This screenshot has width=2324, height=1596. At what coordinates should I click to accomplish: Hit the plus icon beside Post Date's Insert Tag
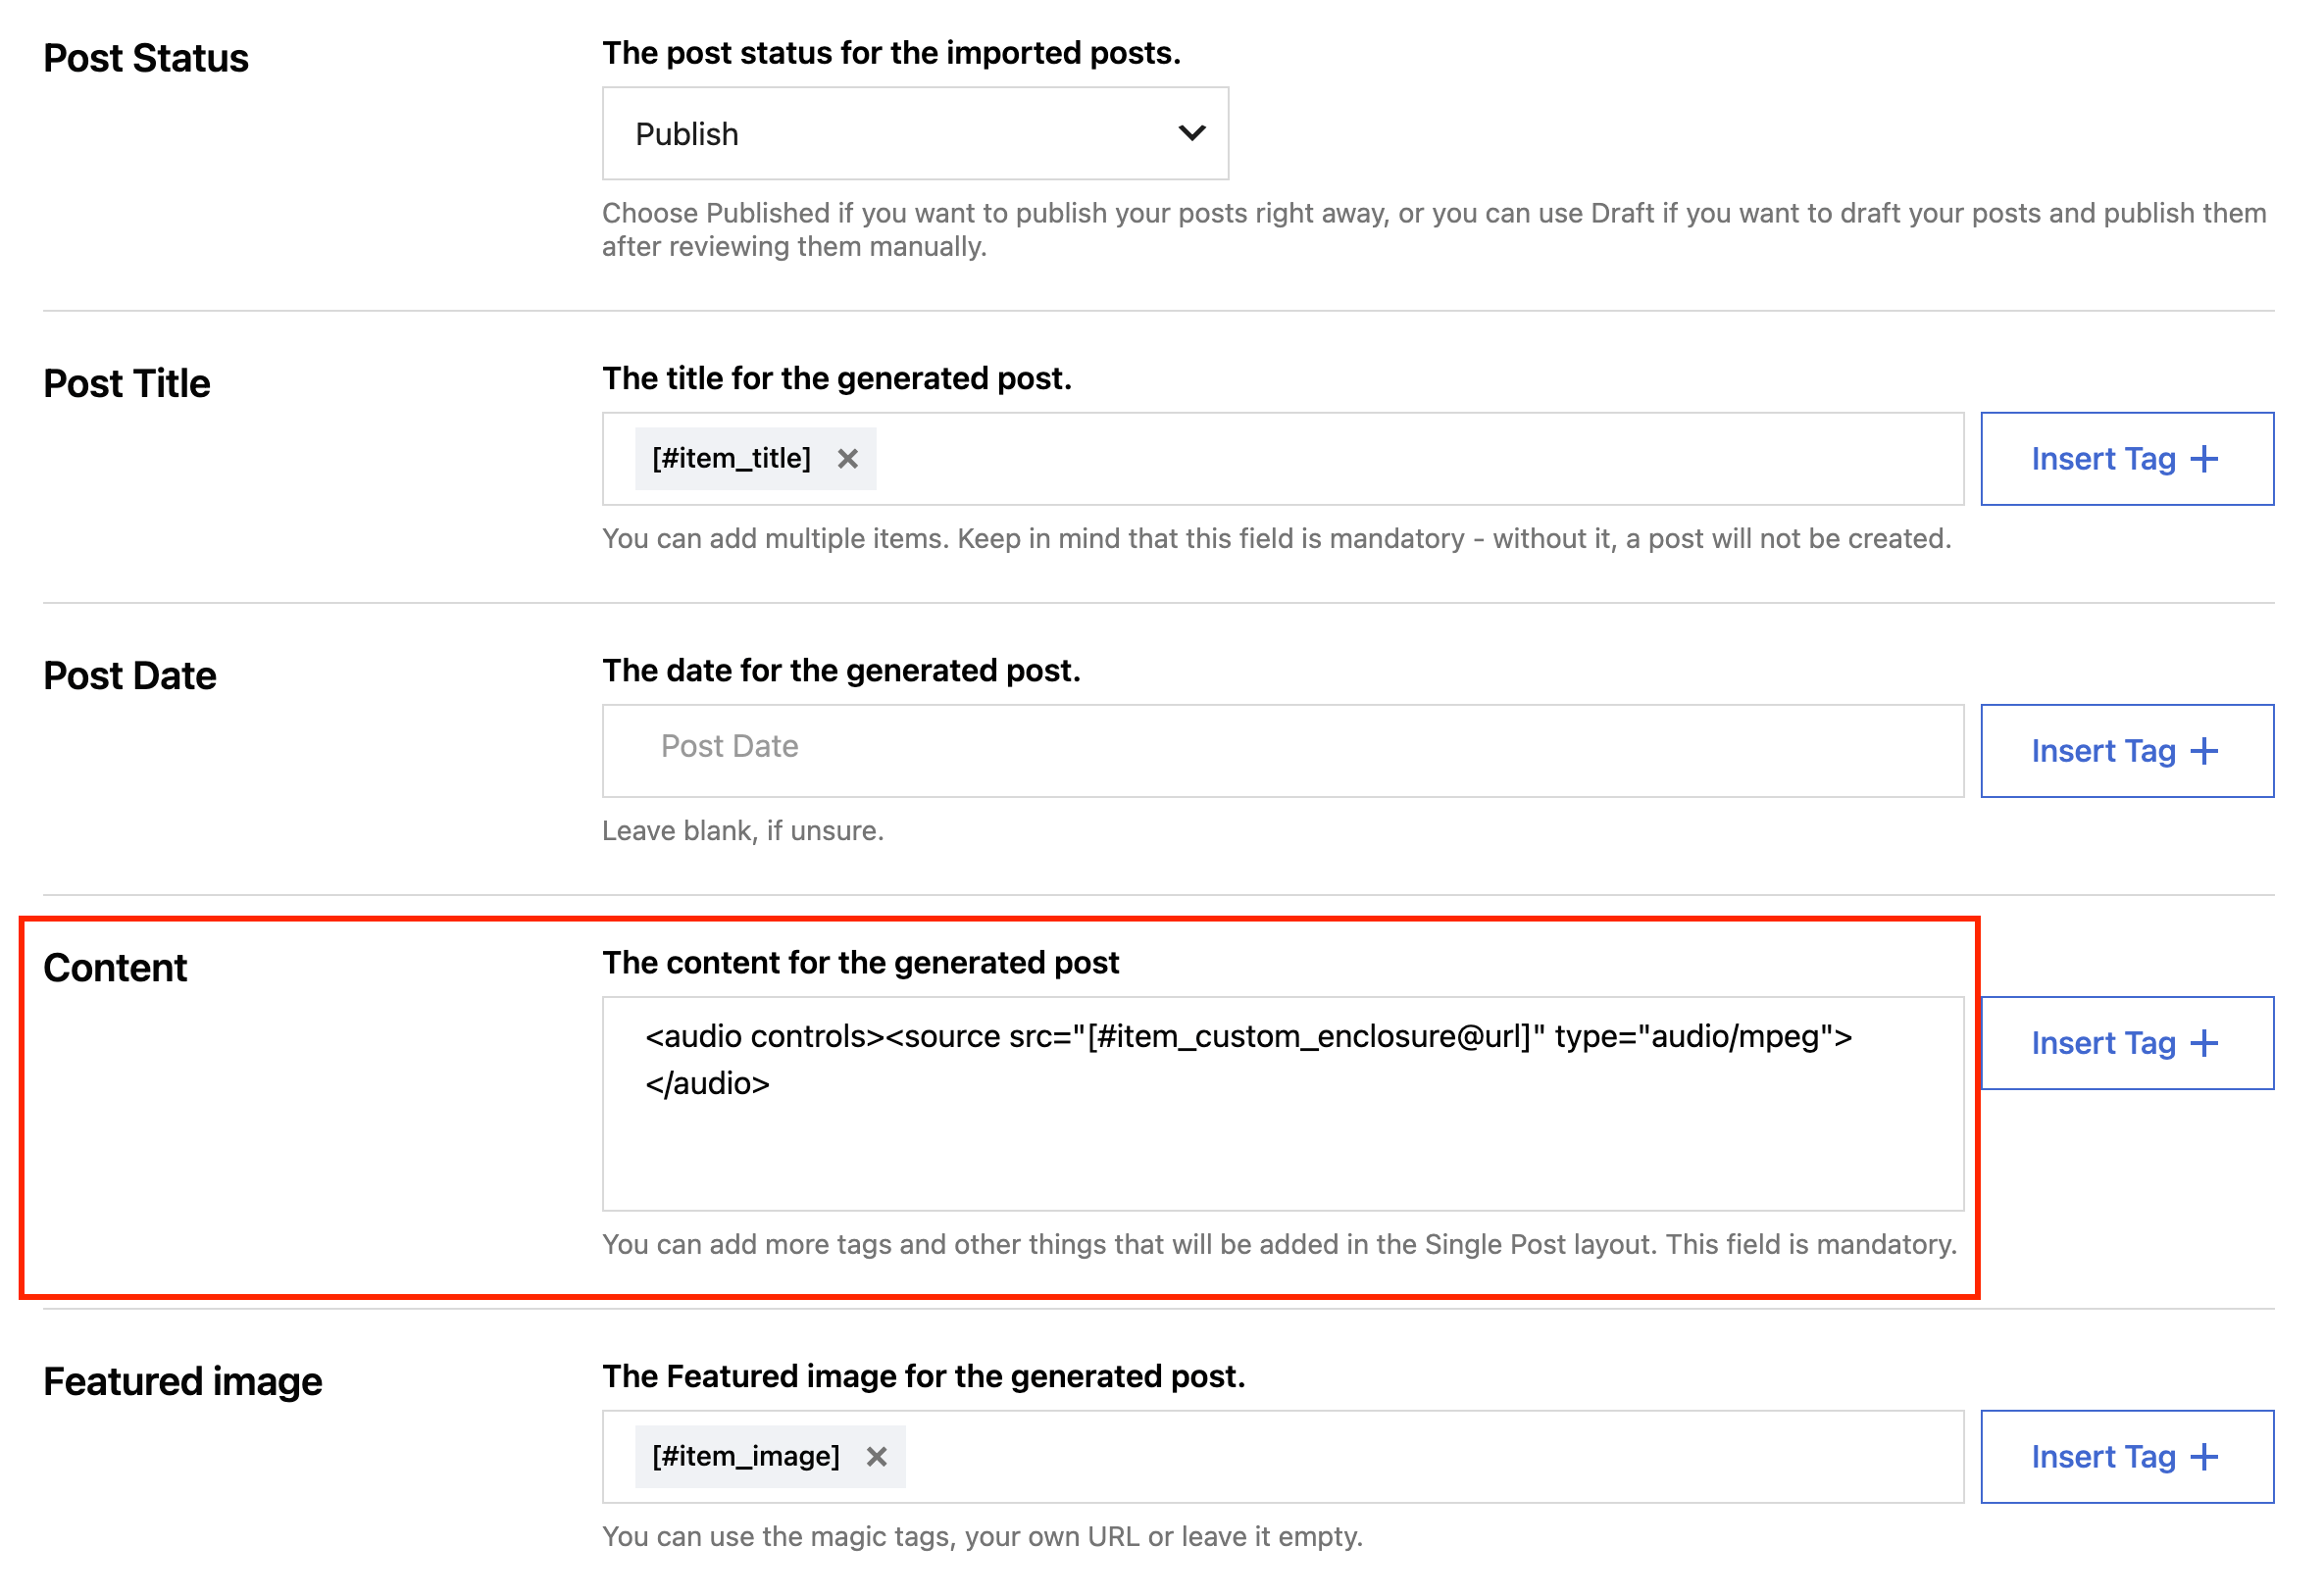tap(2204, 751)
